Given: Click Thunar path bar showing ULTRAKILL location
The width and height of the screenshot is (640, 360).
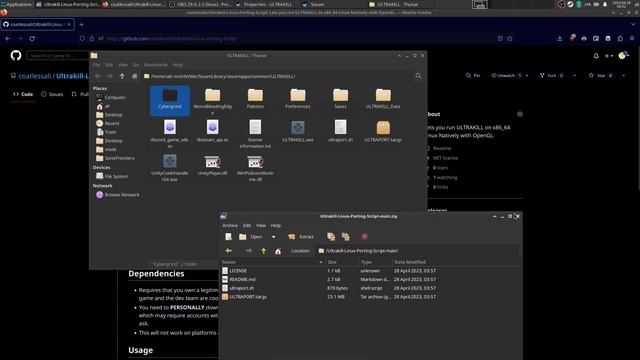Looking at the screenshot, I should click(x=278, y=76).
